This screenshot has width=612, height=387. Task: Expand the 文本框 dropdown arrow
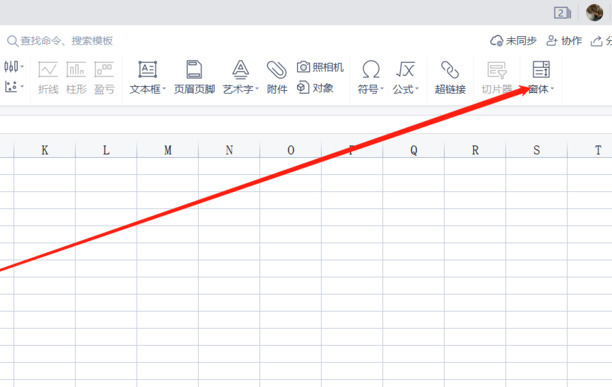[x=164, y=89]
